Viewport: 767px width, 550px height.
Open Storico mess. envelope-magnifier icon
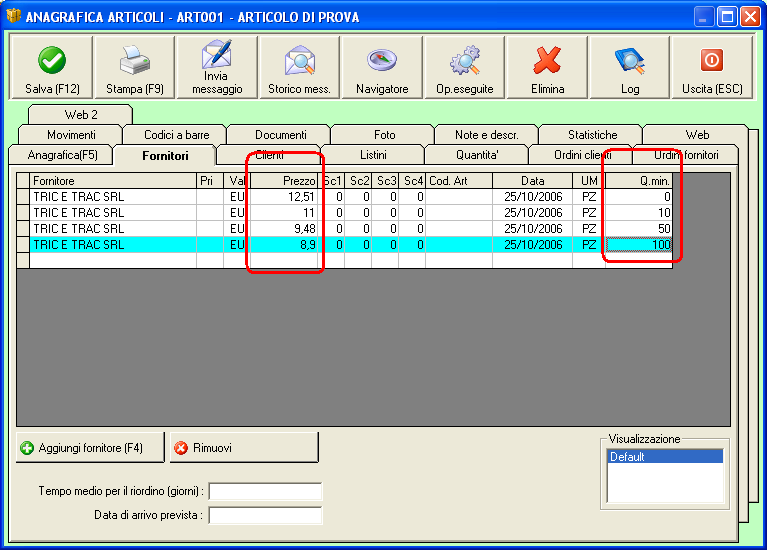[x=299, y=60]
